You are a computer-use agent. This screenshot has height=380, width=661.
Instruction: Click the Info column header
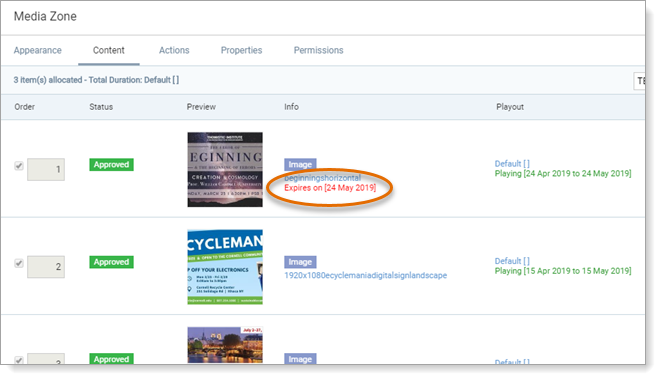pos(291,107)
